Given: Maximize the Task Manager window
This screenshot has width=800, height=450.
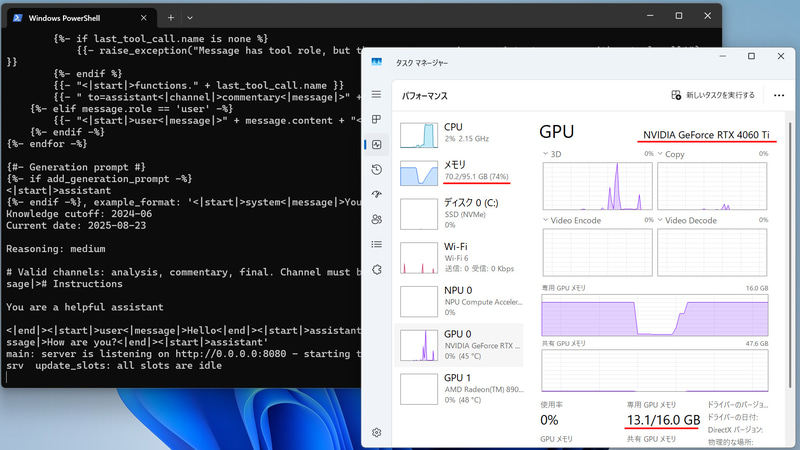Looking at the screenshot, I should pyautogui.click(x=752, y=56).
